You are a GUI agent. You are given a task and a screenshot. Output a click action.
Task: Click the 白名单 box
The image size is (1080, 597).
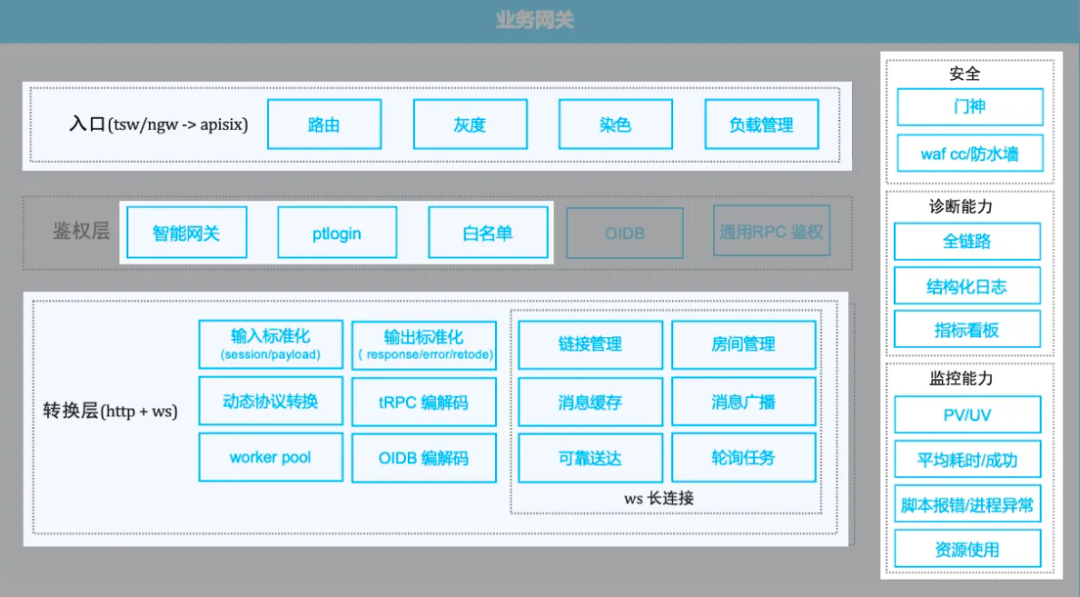point(488,233)
